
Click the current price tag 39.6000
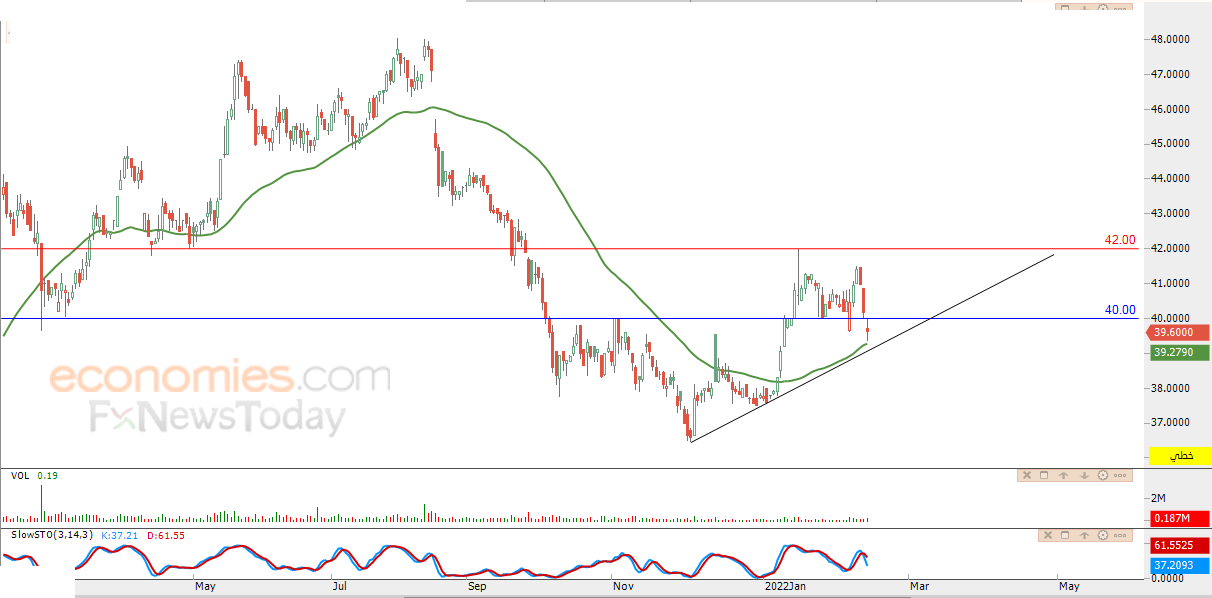(1180, 332)
